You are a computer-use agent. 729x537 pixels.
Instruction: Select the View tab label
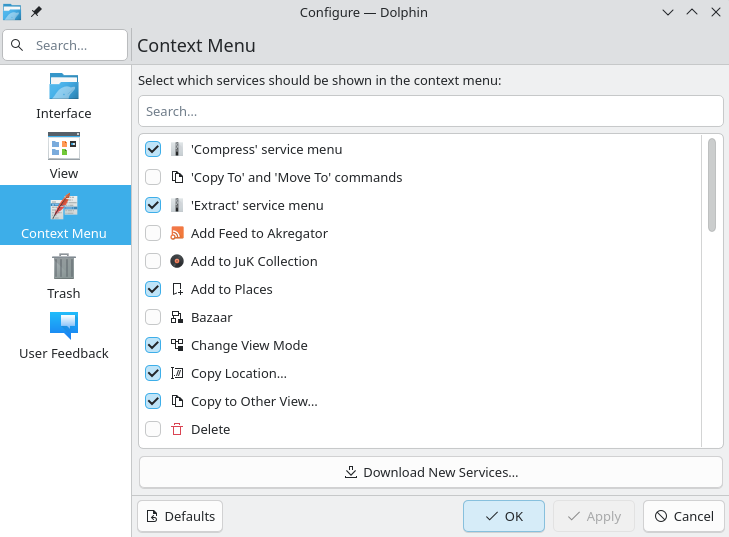tap(64, 173)
